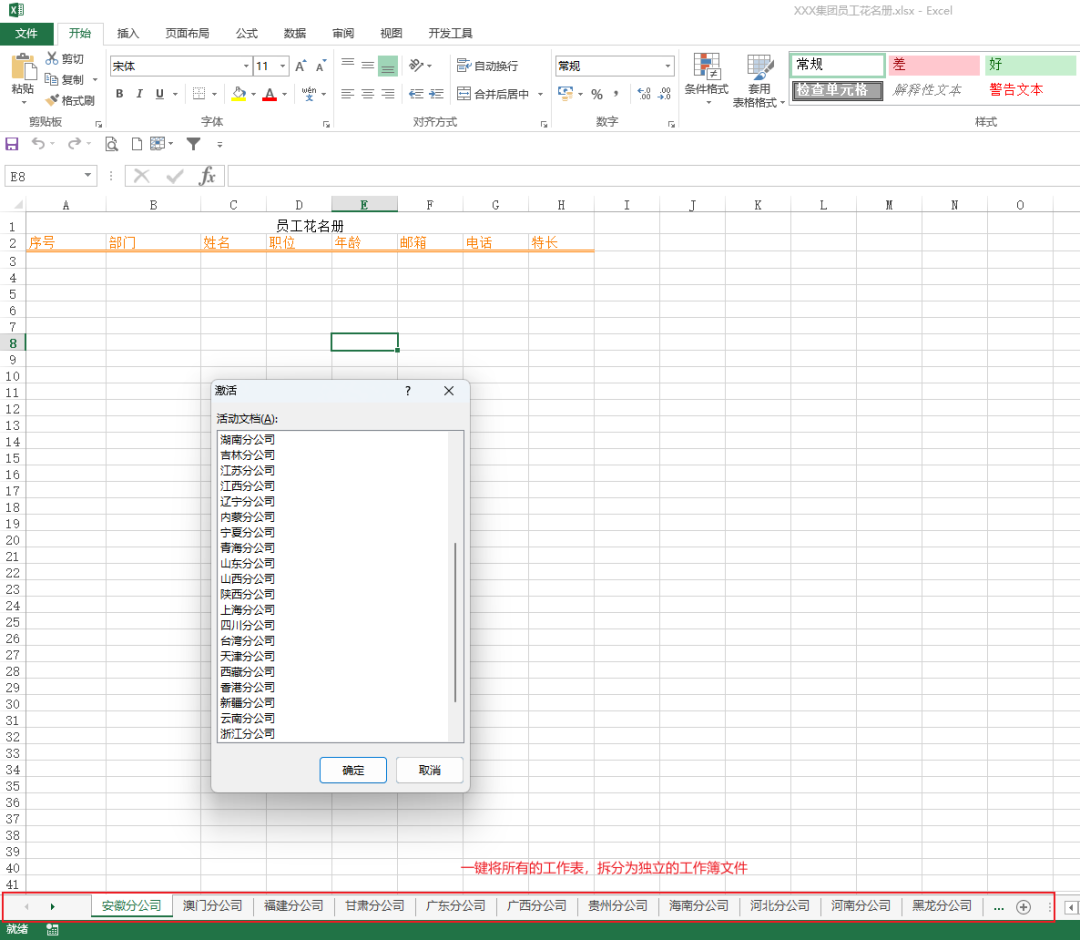Click 合并后居中 merge and center
The image size is (1080, 940).
click(493, 94)
